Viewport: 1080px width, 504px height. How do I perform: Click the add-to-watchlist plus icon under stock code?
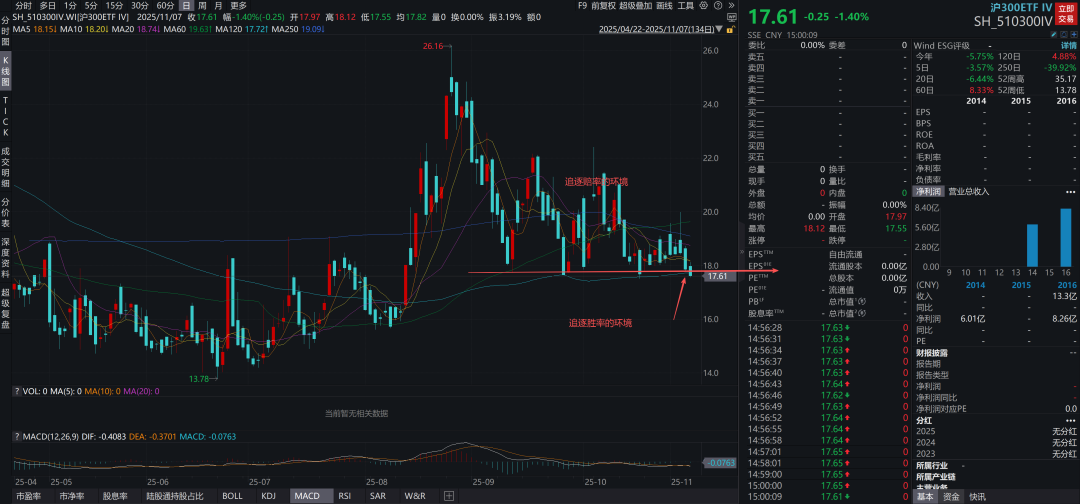pyautogui.click(x=1074, y=34)
